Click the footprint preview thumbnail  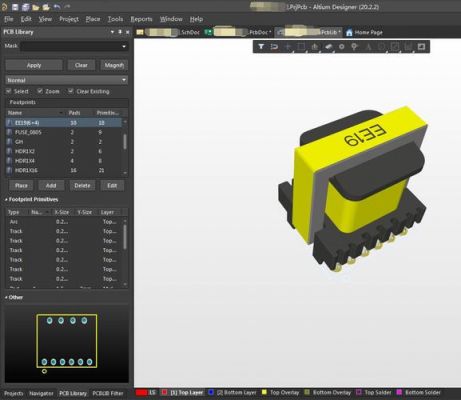pos(67,343)
